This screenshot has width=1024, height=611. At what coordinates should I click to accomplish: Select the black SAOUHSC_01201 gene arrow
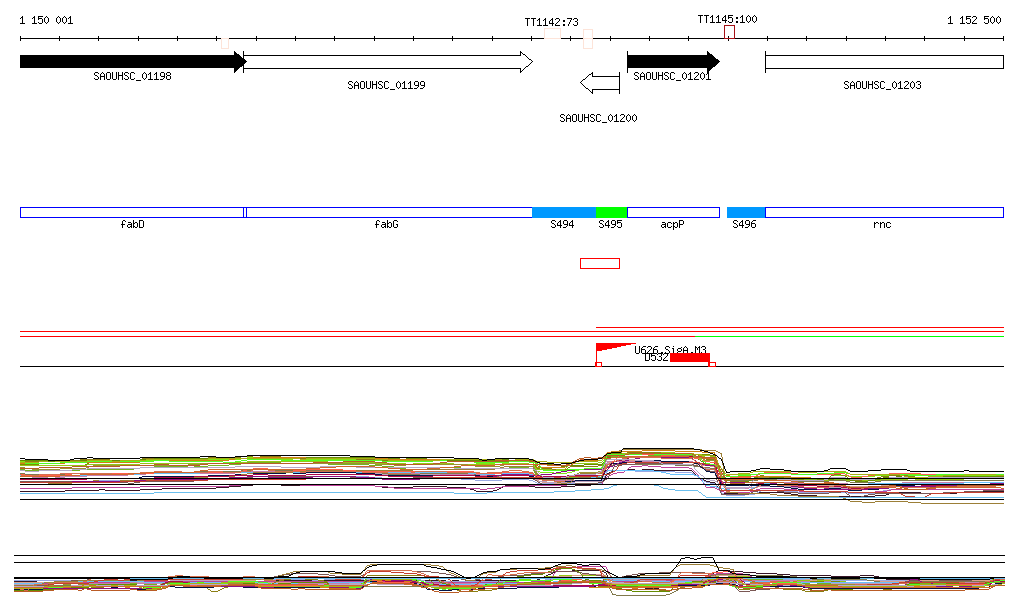[x=671, y=62]
